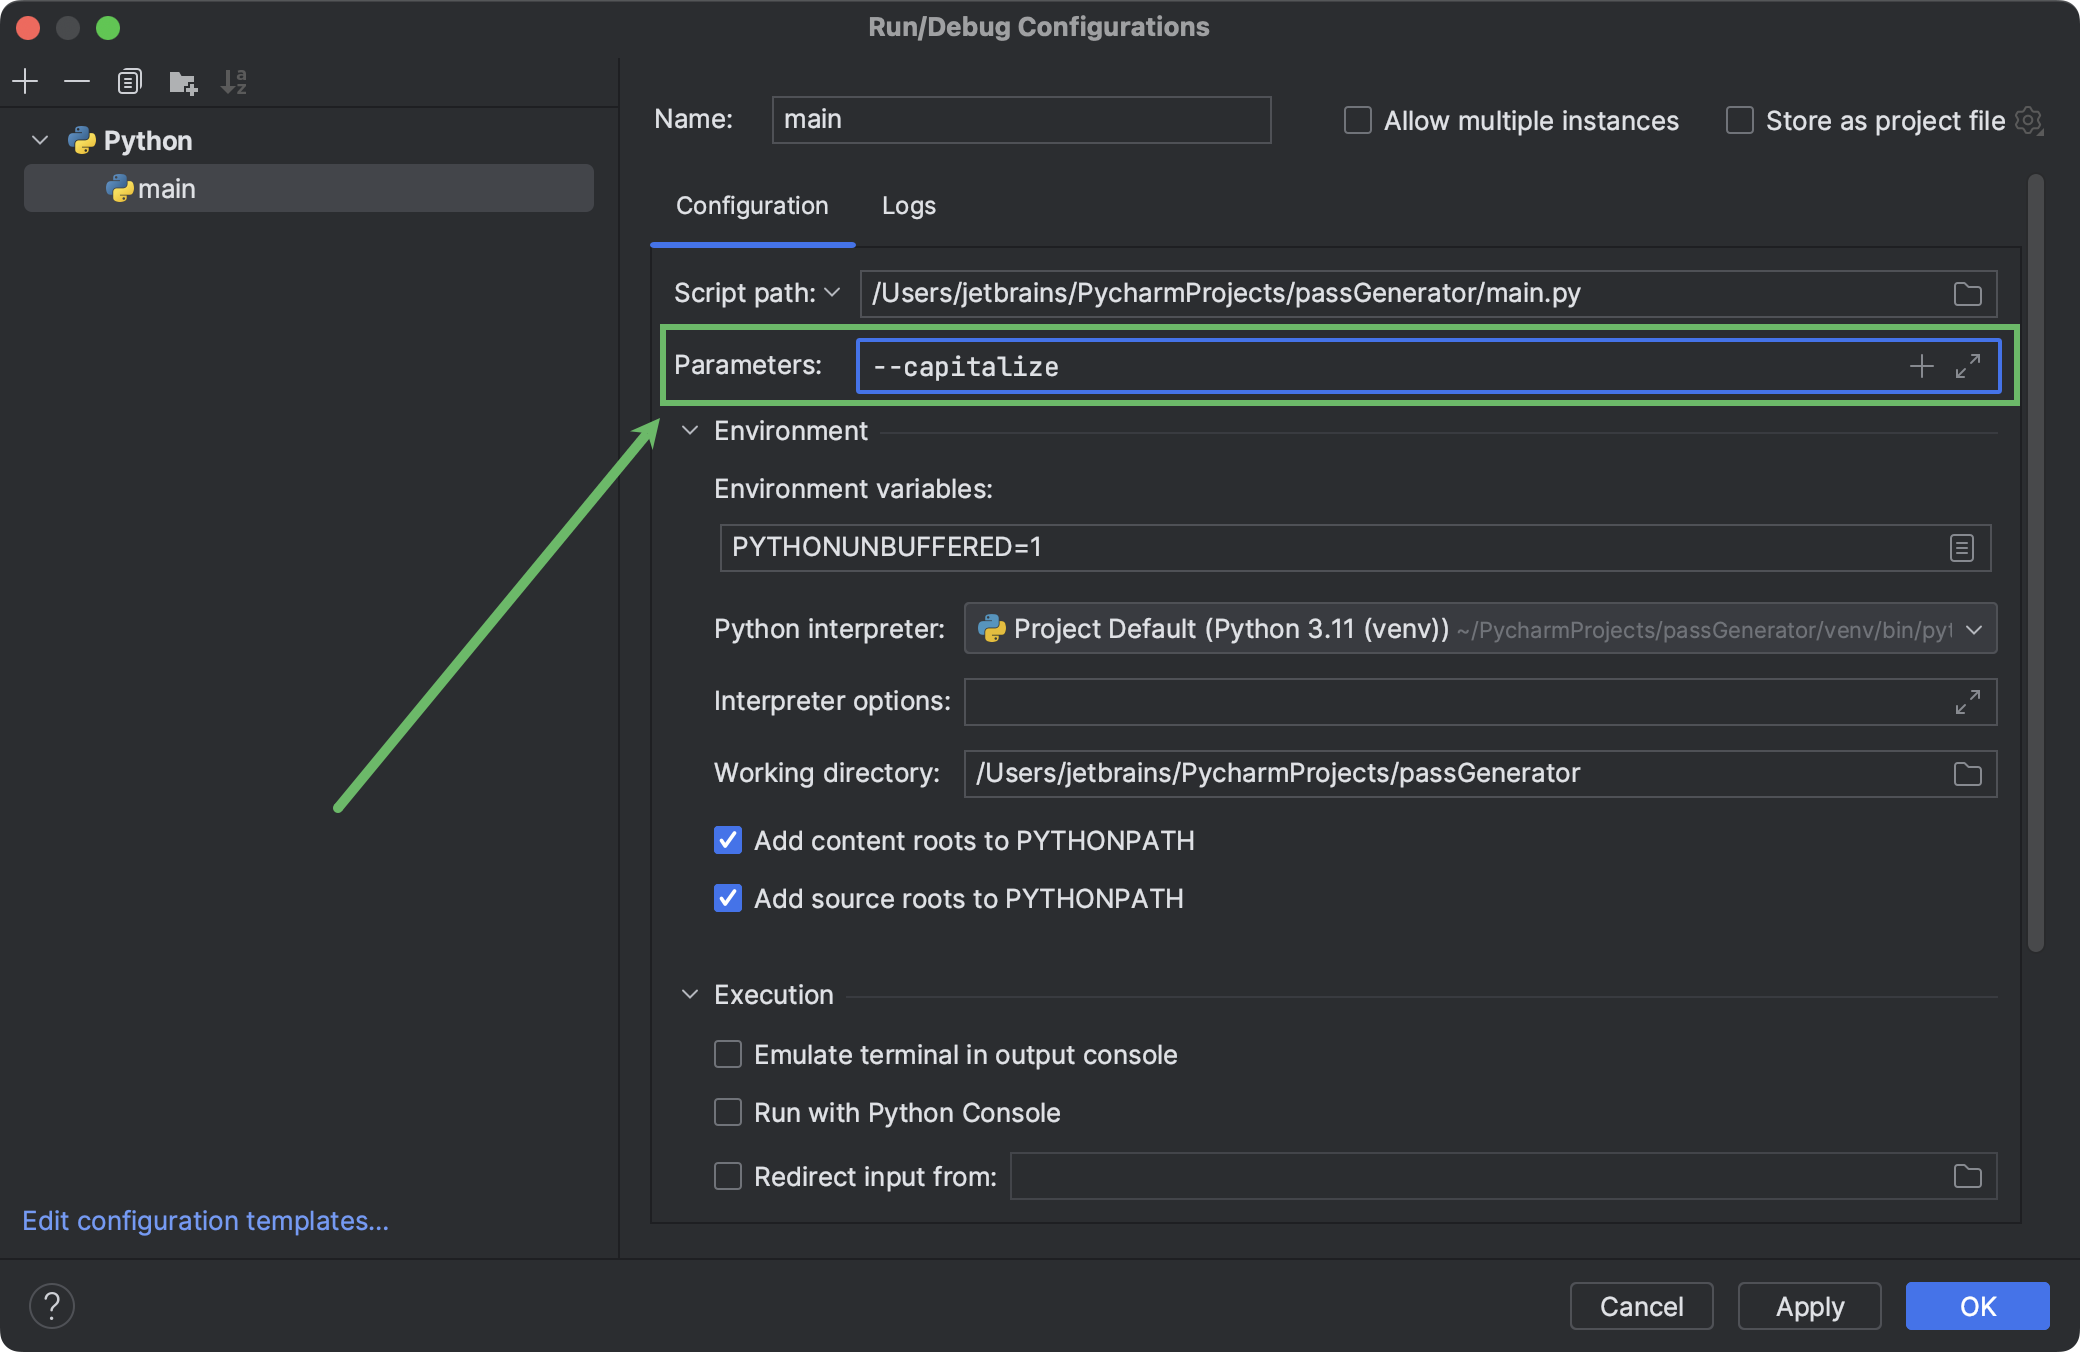Click Edit configuration templates link

209,1219
